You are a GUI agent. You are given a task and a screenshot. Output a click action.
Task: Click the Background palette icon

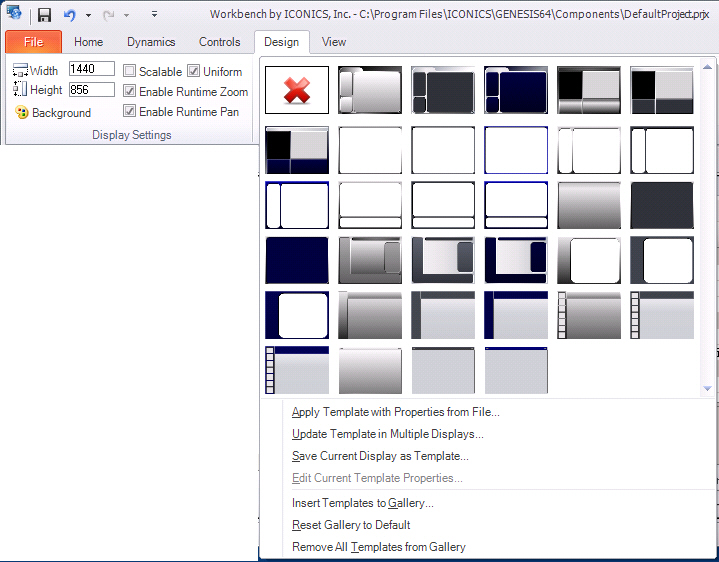(22, 113)
